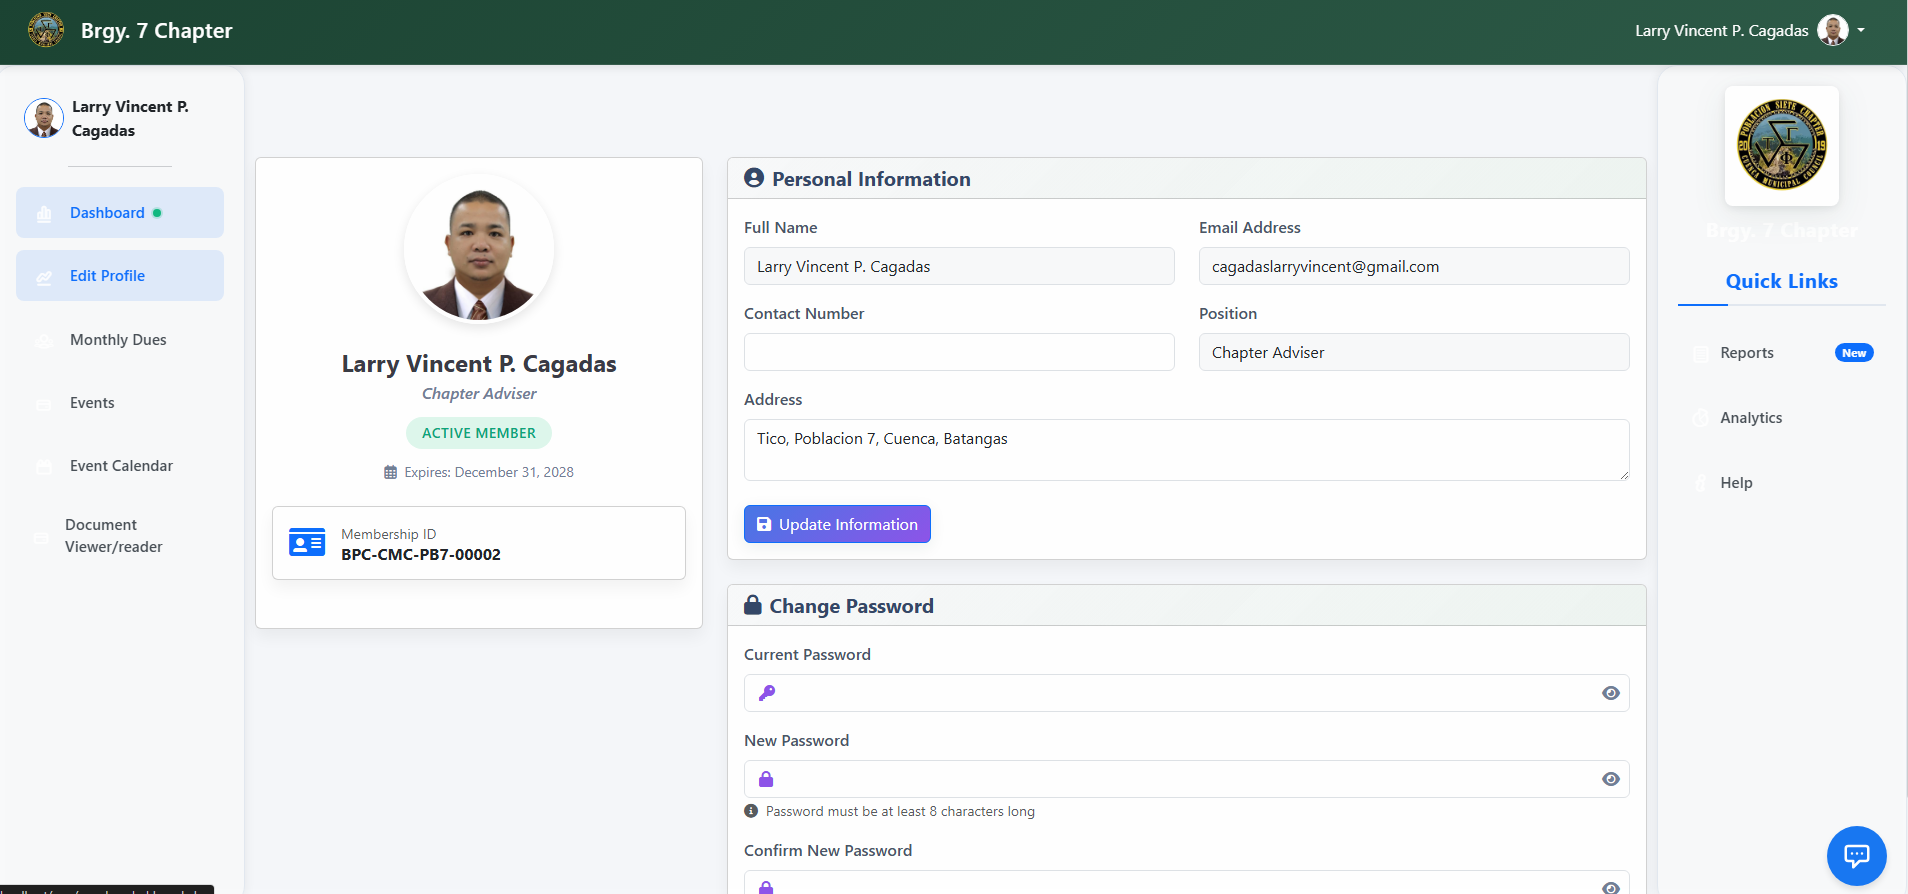
Task: Go to Event Calendar page
Action: tap(121, 466)
